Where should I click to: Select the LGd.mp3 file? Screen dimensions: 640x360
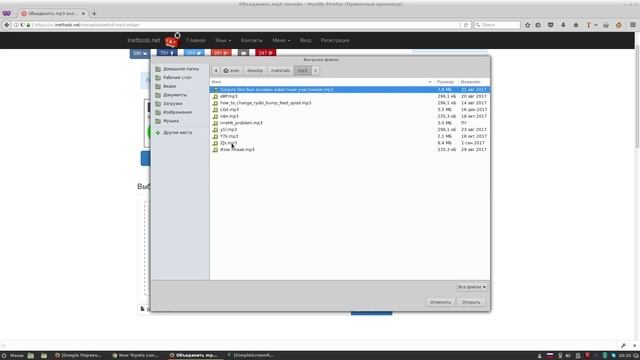[350, 109]
